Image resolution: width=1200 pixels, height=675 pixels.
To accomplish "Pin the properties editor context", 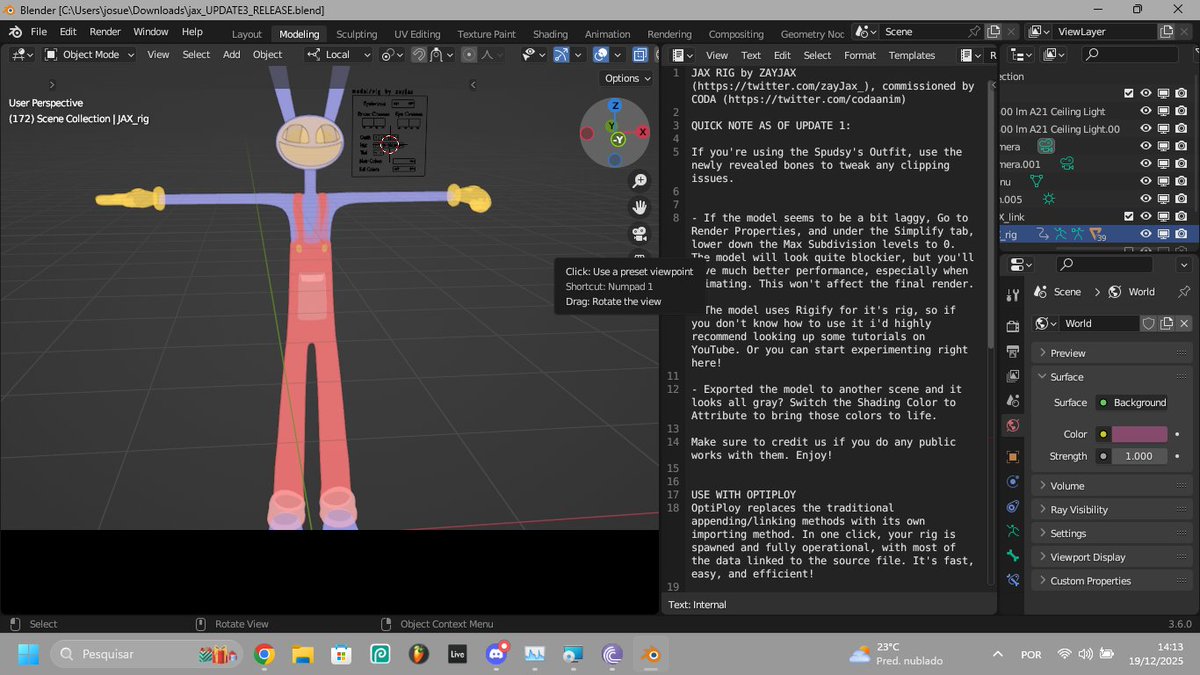I will click(1183, 292).
